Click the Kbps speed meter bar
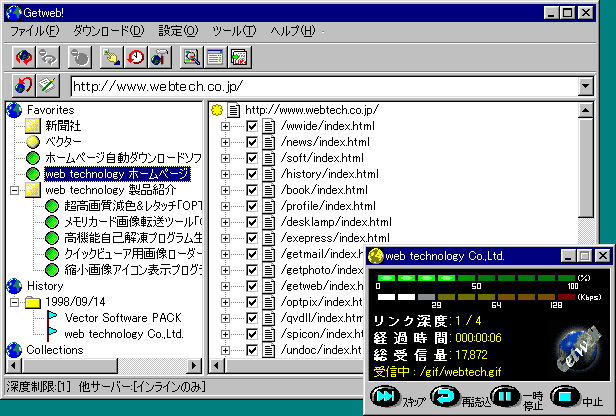616x416 pixels. coord(476,297)
